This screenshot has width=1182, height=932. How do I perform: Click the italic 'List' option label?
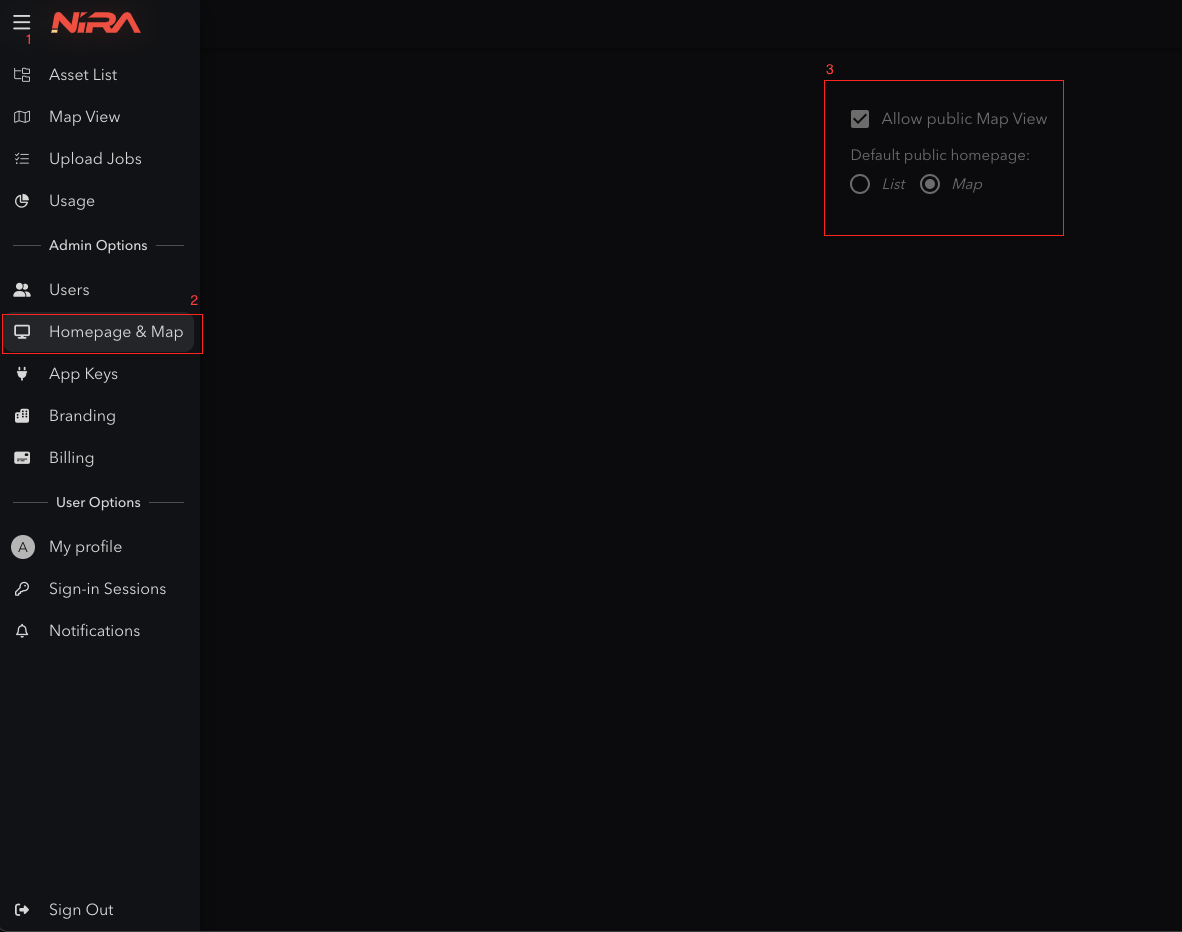point(893,184)
